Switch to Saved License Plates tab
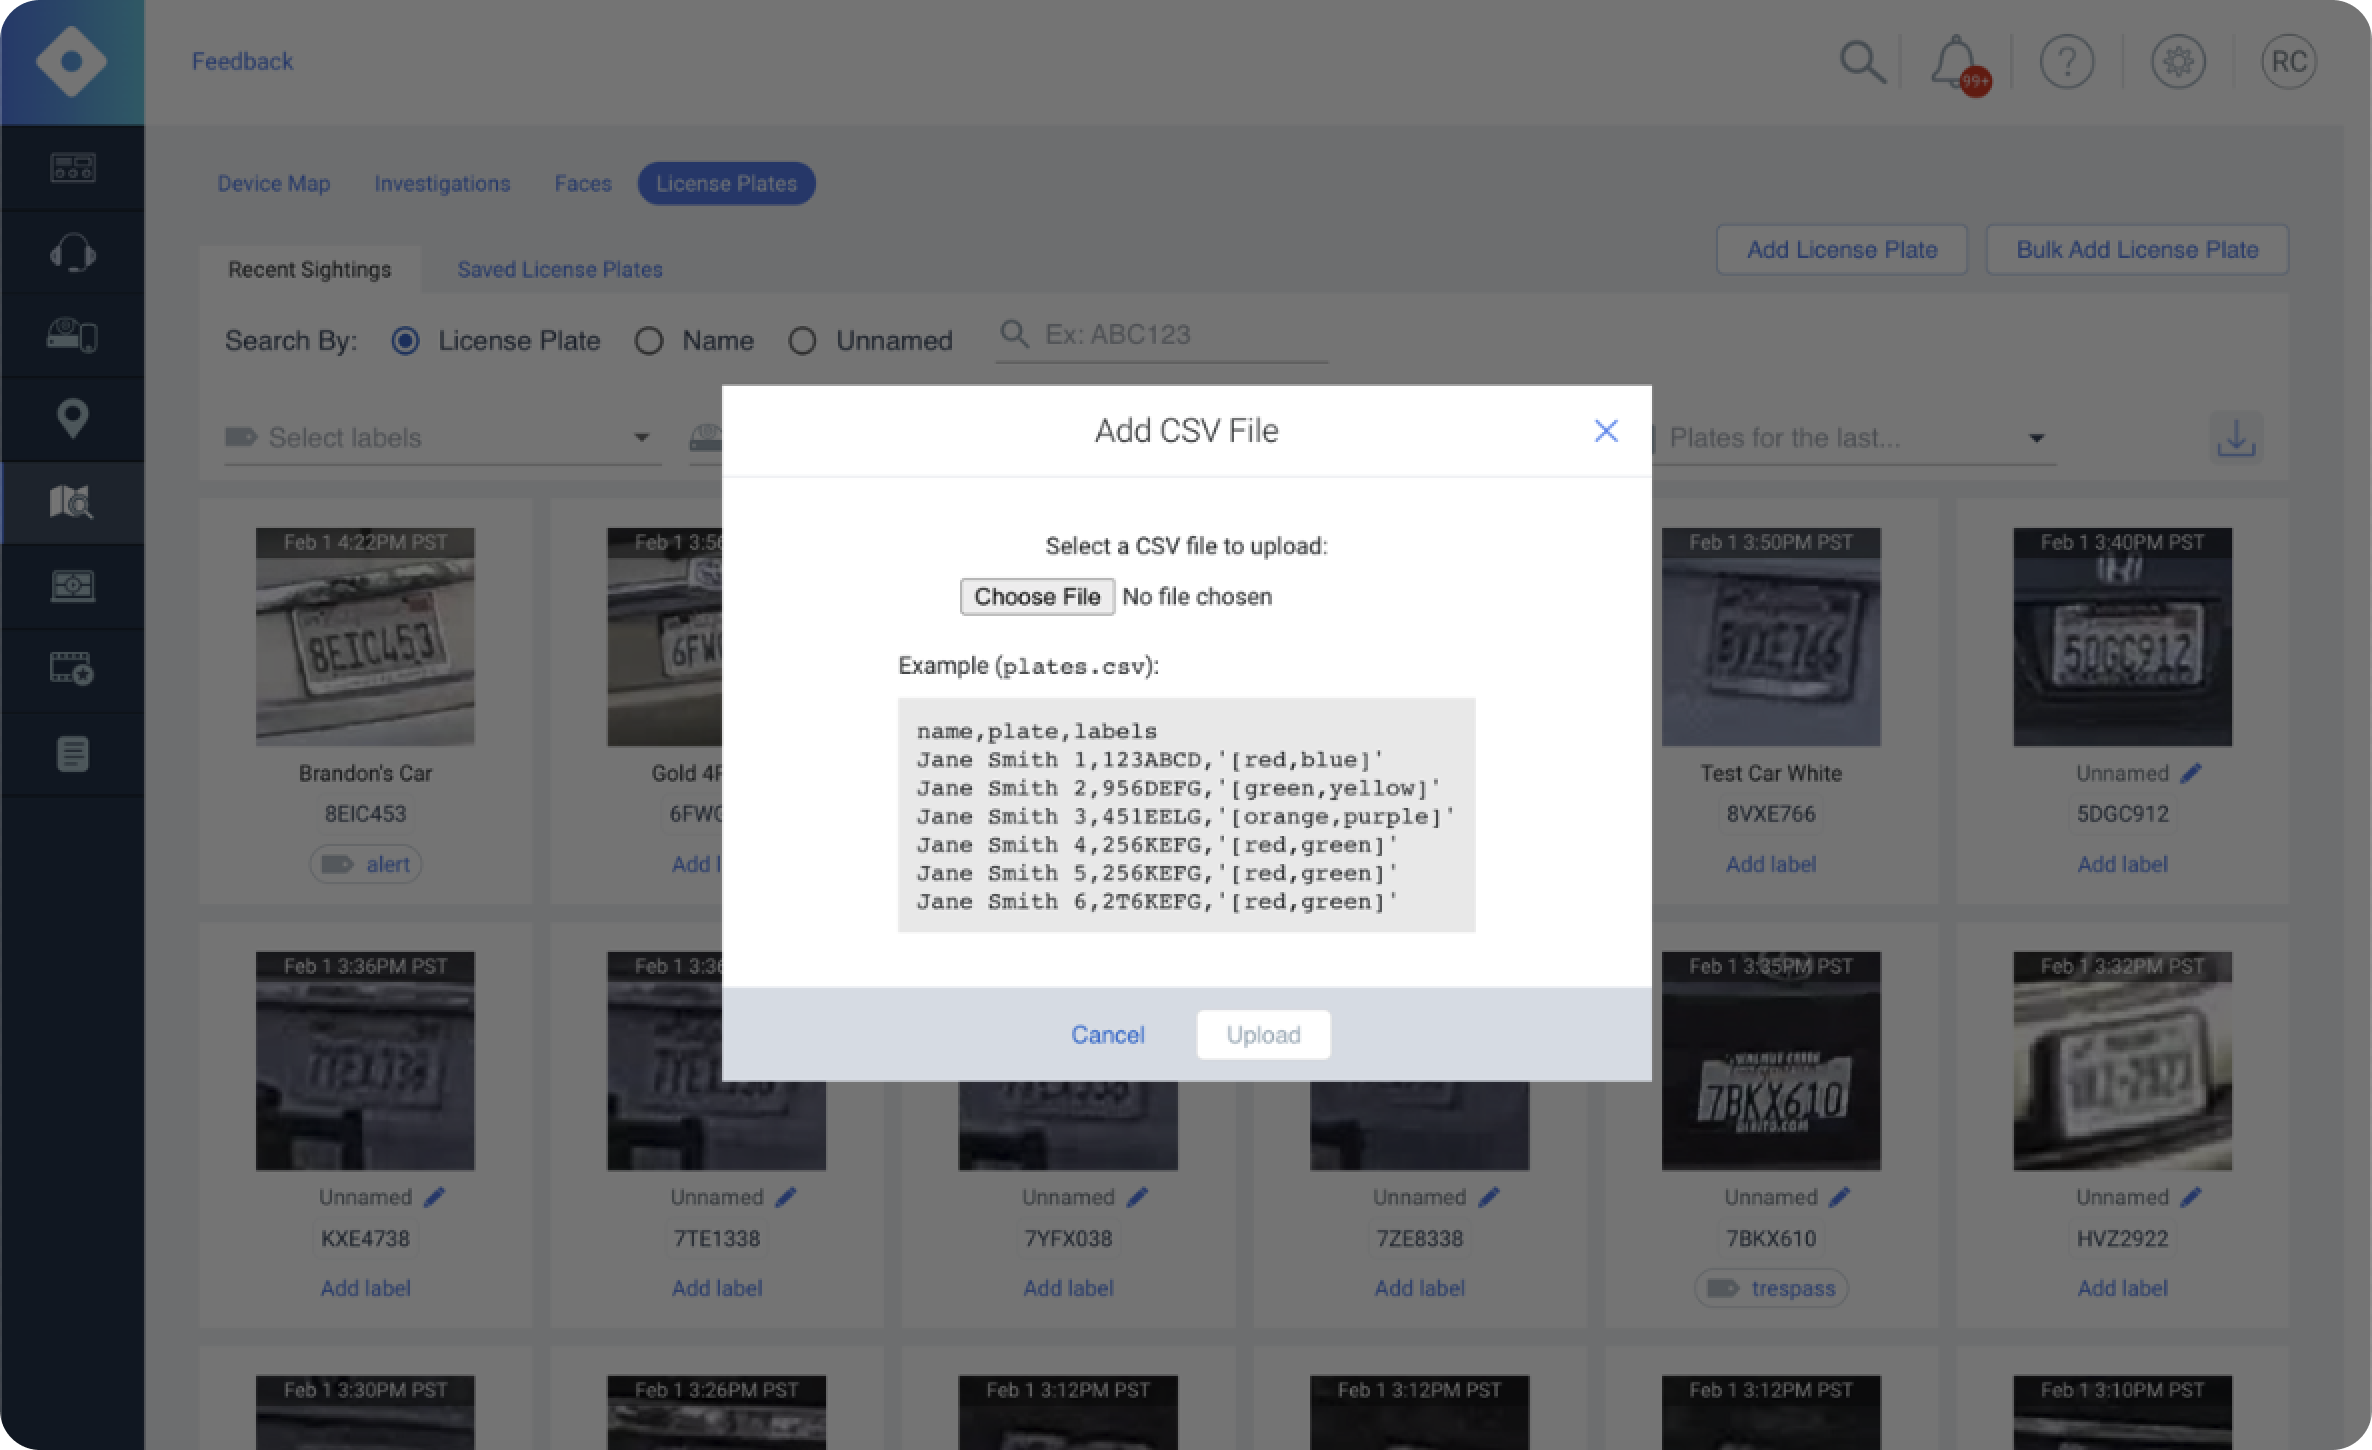The height and width of the screenshot is (1450, 2372). 559,269
